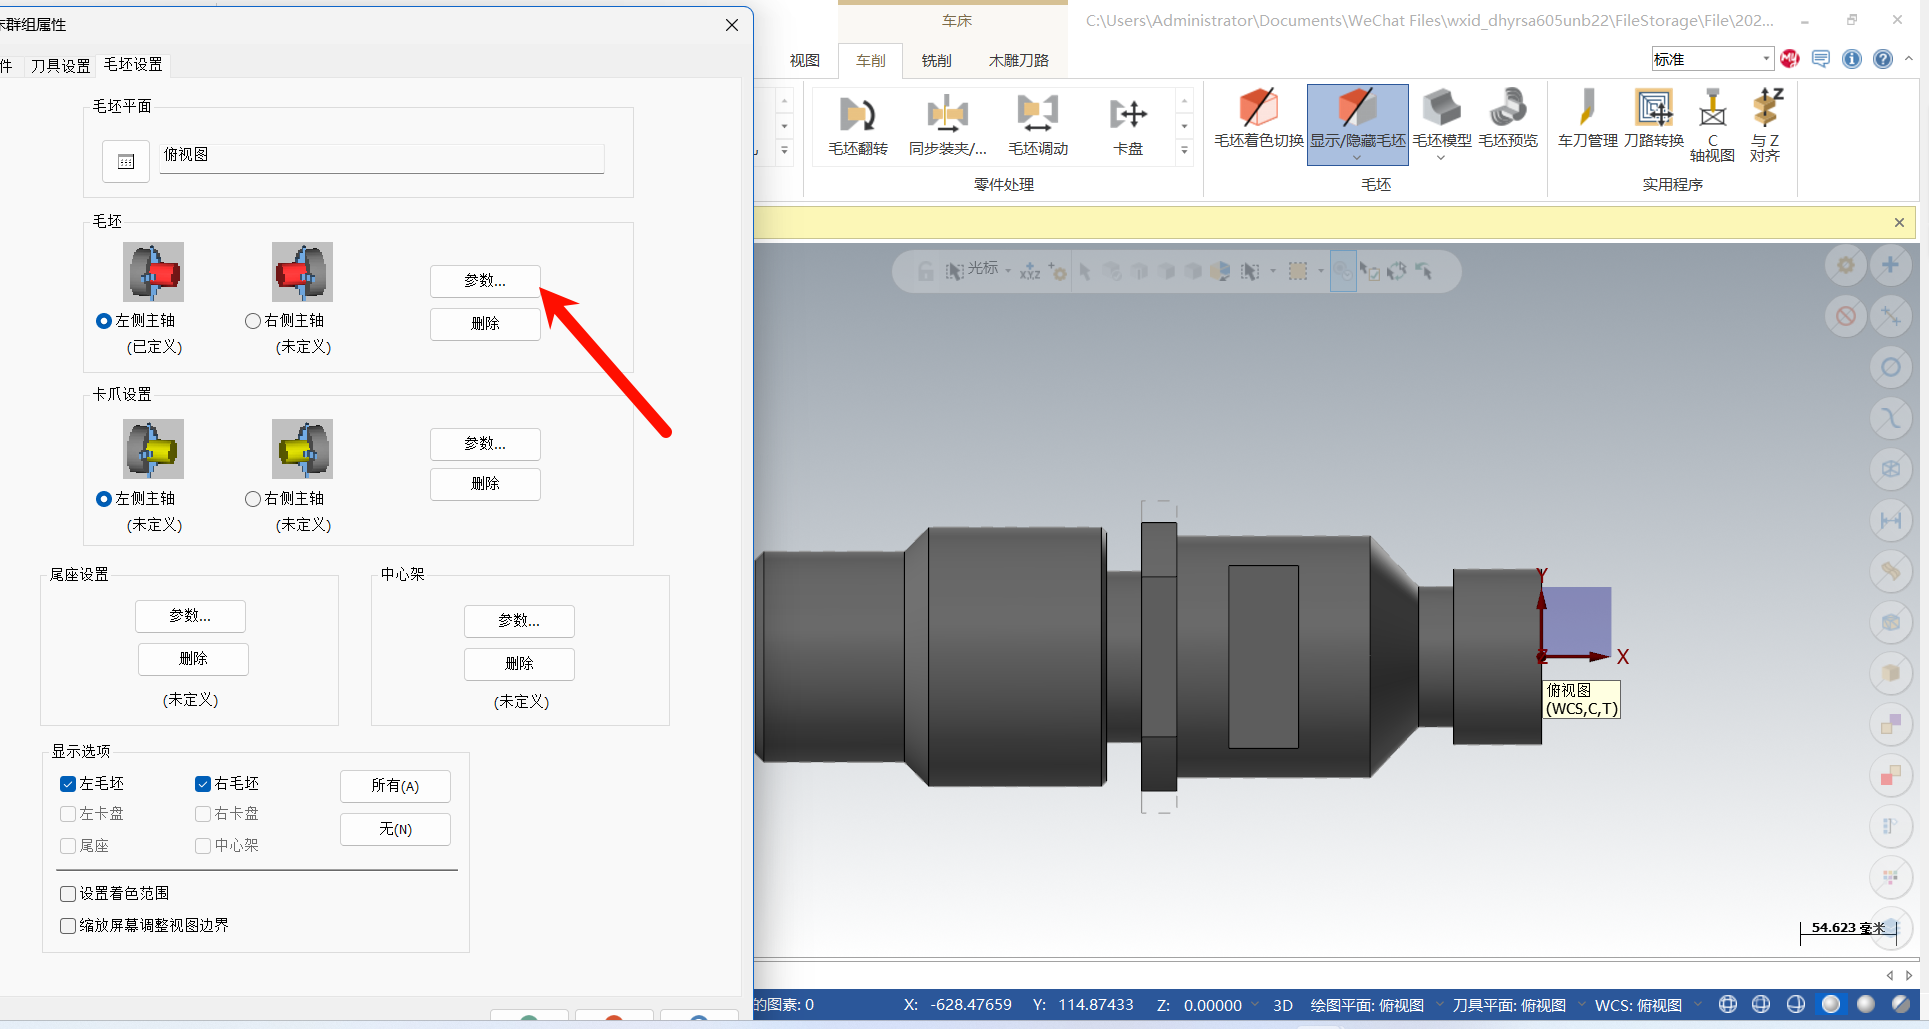Click the 俯视图 stock plane field
The image size is (1929, 1029).
pyautogui.click(x=381, y=156)
